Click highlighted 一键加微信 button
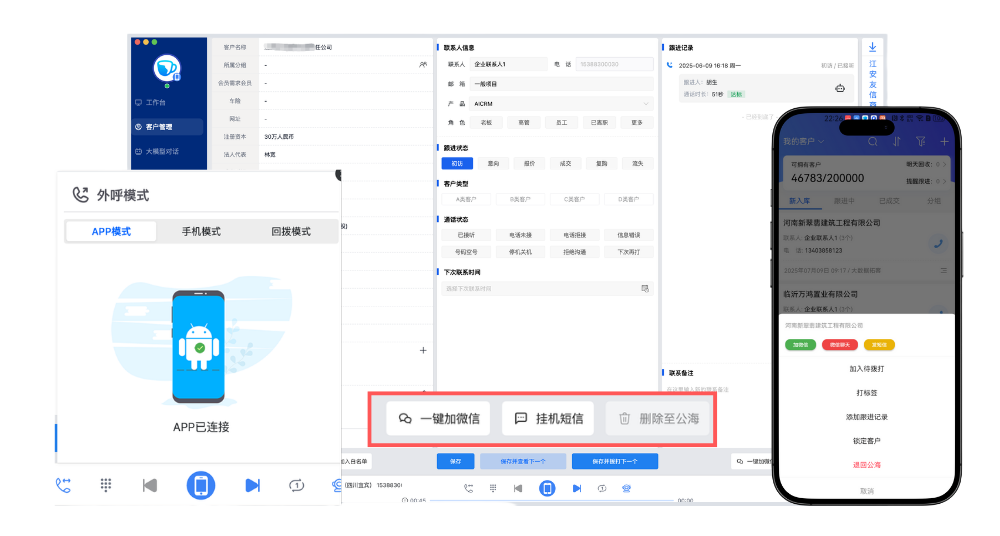Image resolution: width=1000 pixels, height=536 pixels. point(439,419)
